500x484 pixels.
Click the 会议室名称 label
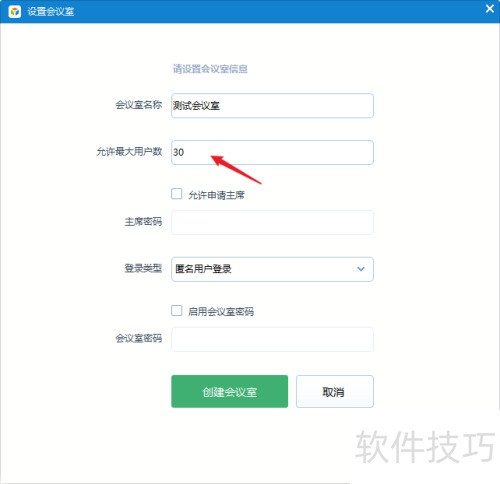coord(139,105)
